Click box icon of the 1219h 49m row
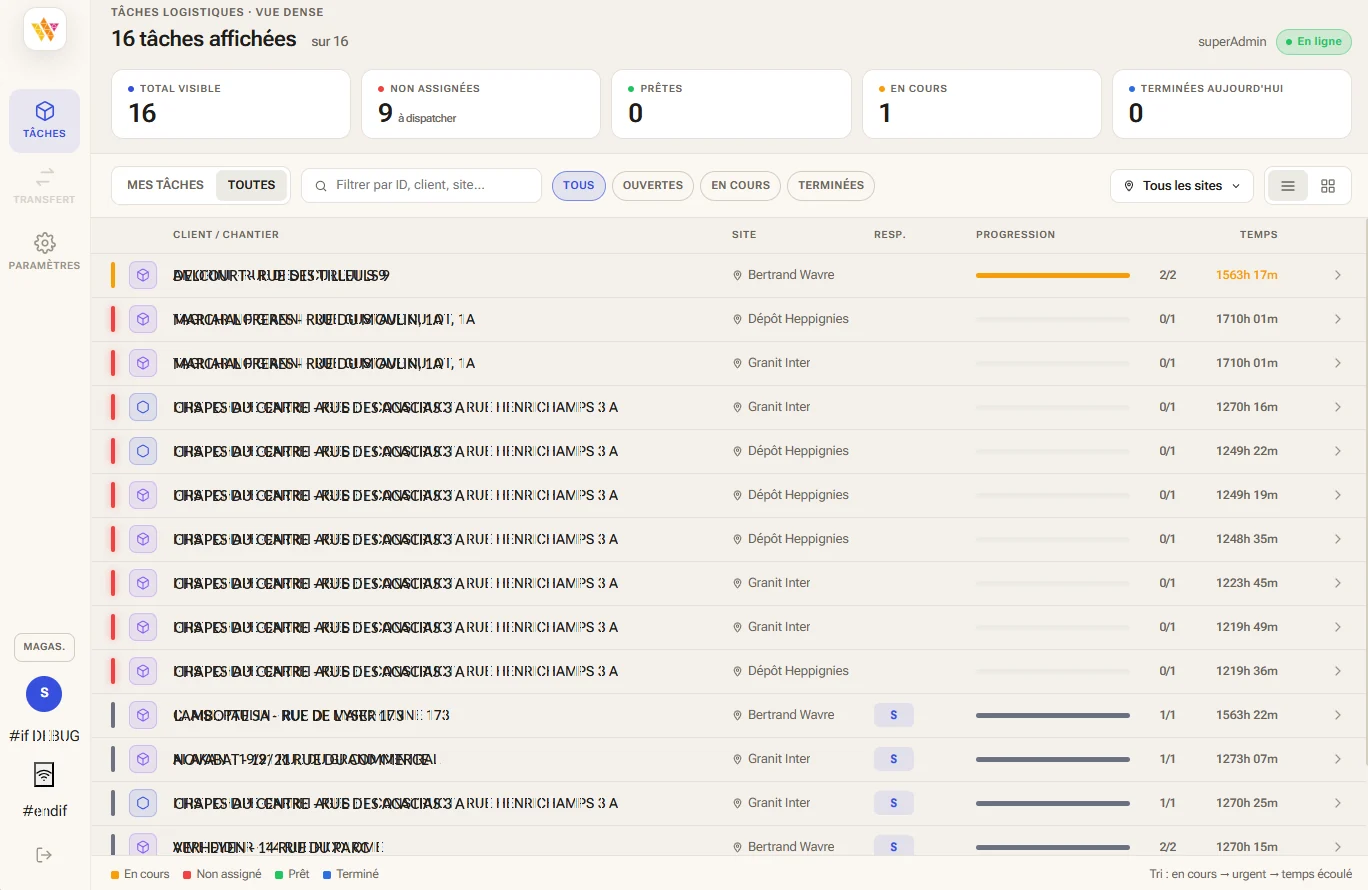The image size is (1368, 890). pyautogui.click(x=143, y=627)
